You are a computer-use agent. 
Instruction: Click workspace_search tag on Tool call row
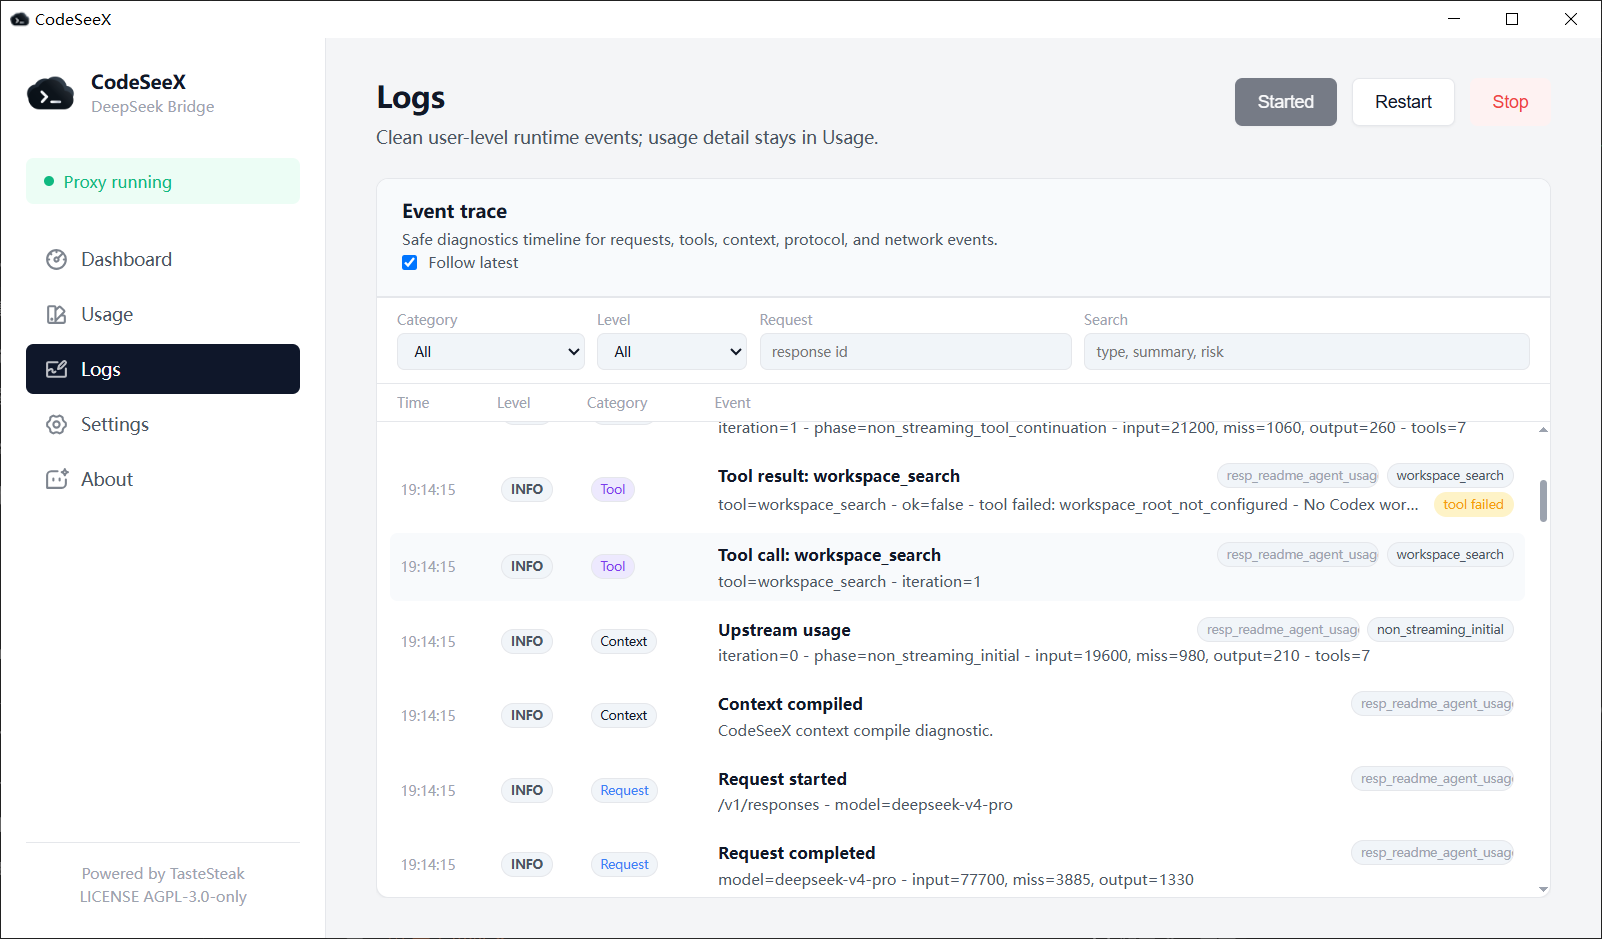tap(1450, 555)
